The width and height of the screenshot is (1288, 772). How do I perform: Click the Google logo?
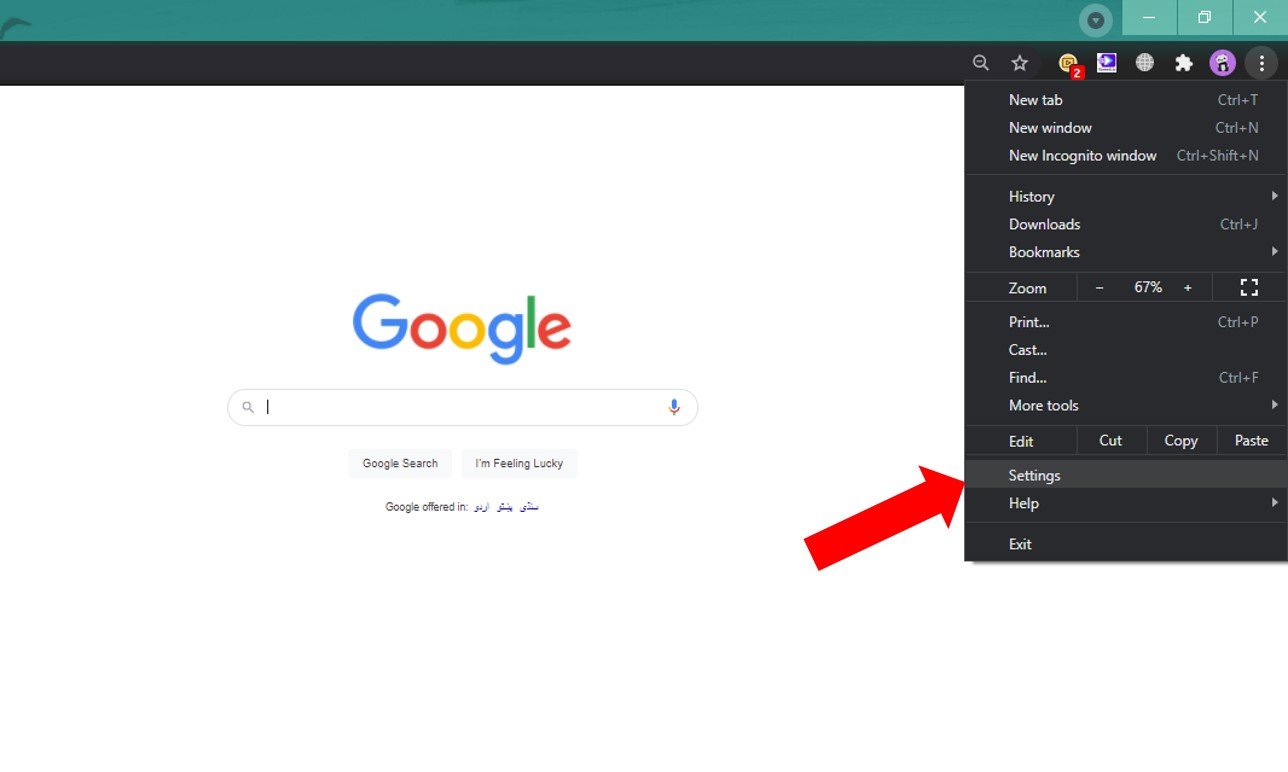pyautogui.click(x=462, y=328)
